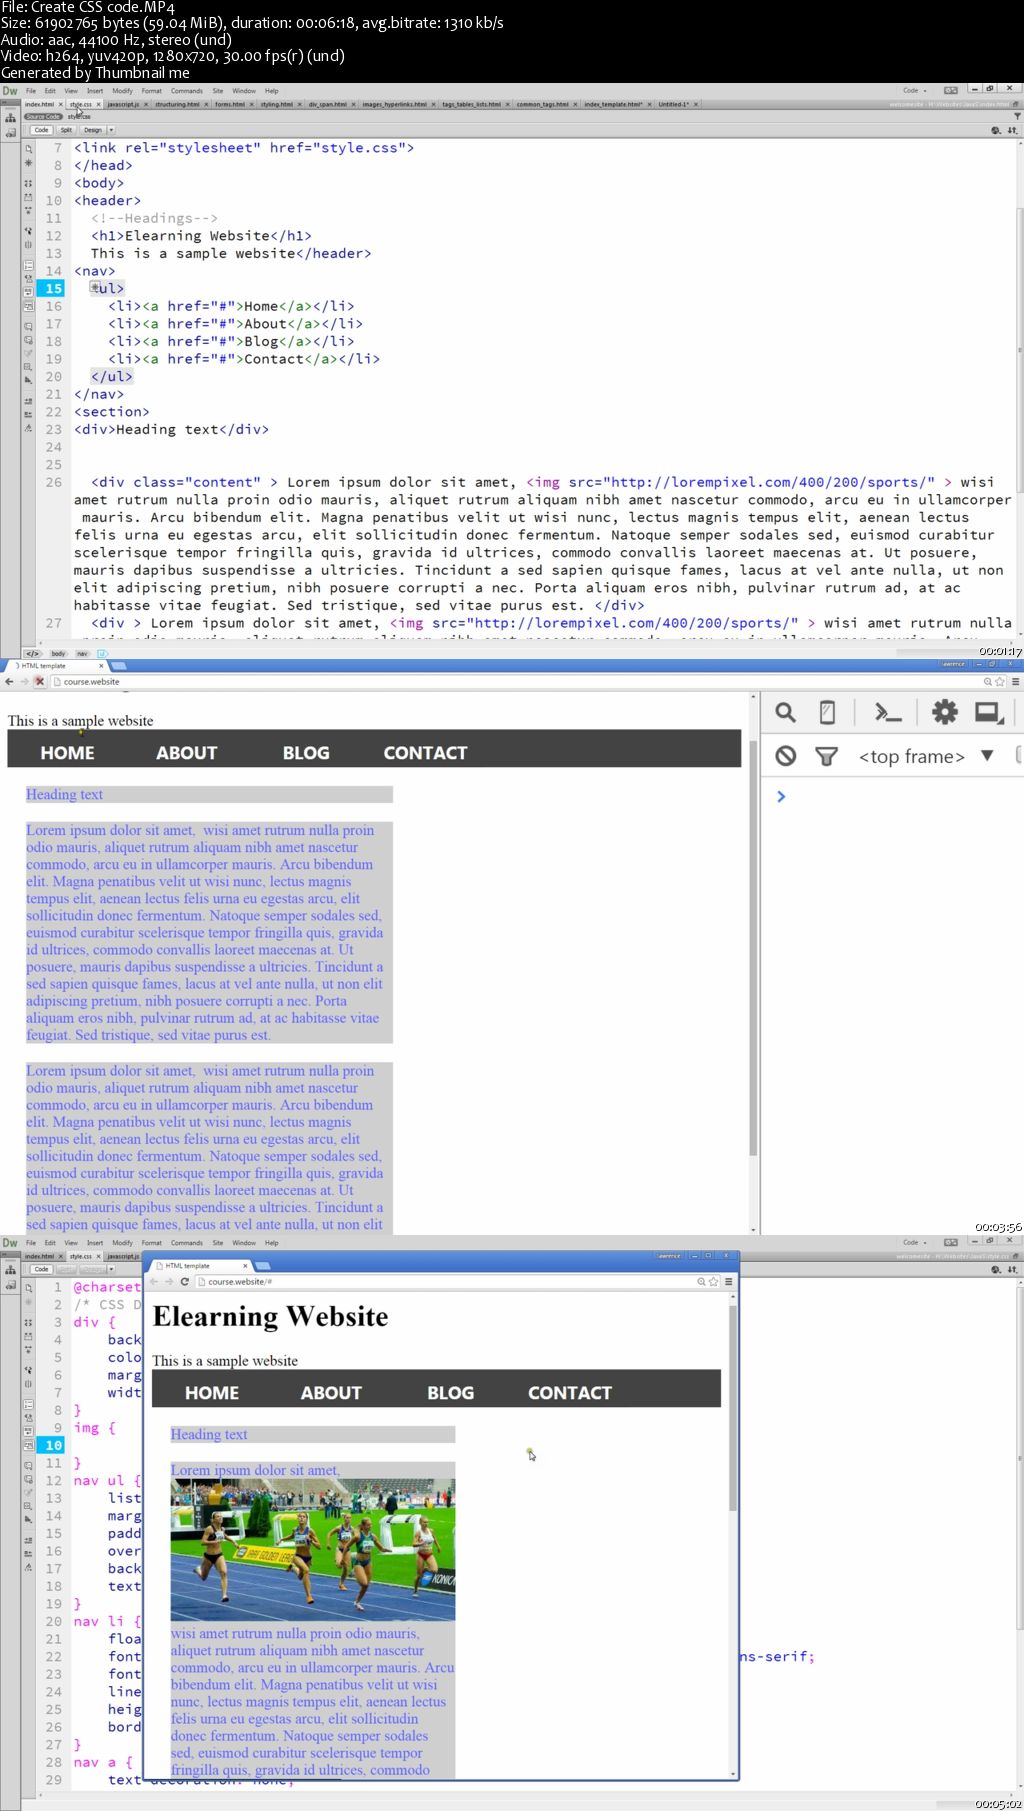The image size is (1024, 1811).
Task: Click HOME link in Elearning Website popup
Action: (212, 1393)
